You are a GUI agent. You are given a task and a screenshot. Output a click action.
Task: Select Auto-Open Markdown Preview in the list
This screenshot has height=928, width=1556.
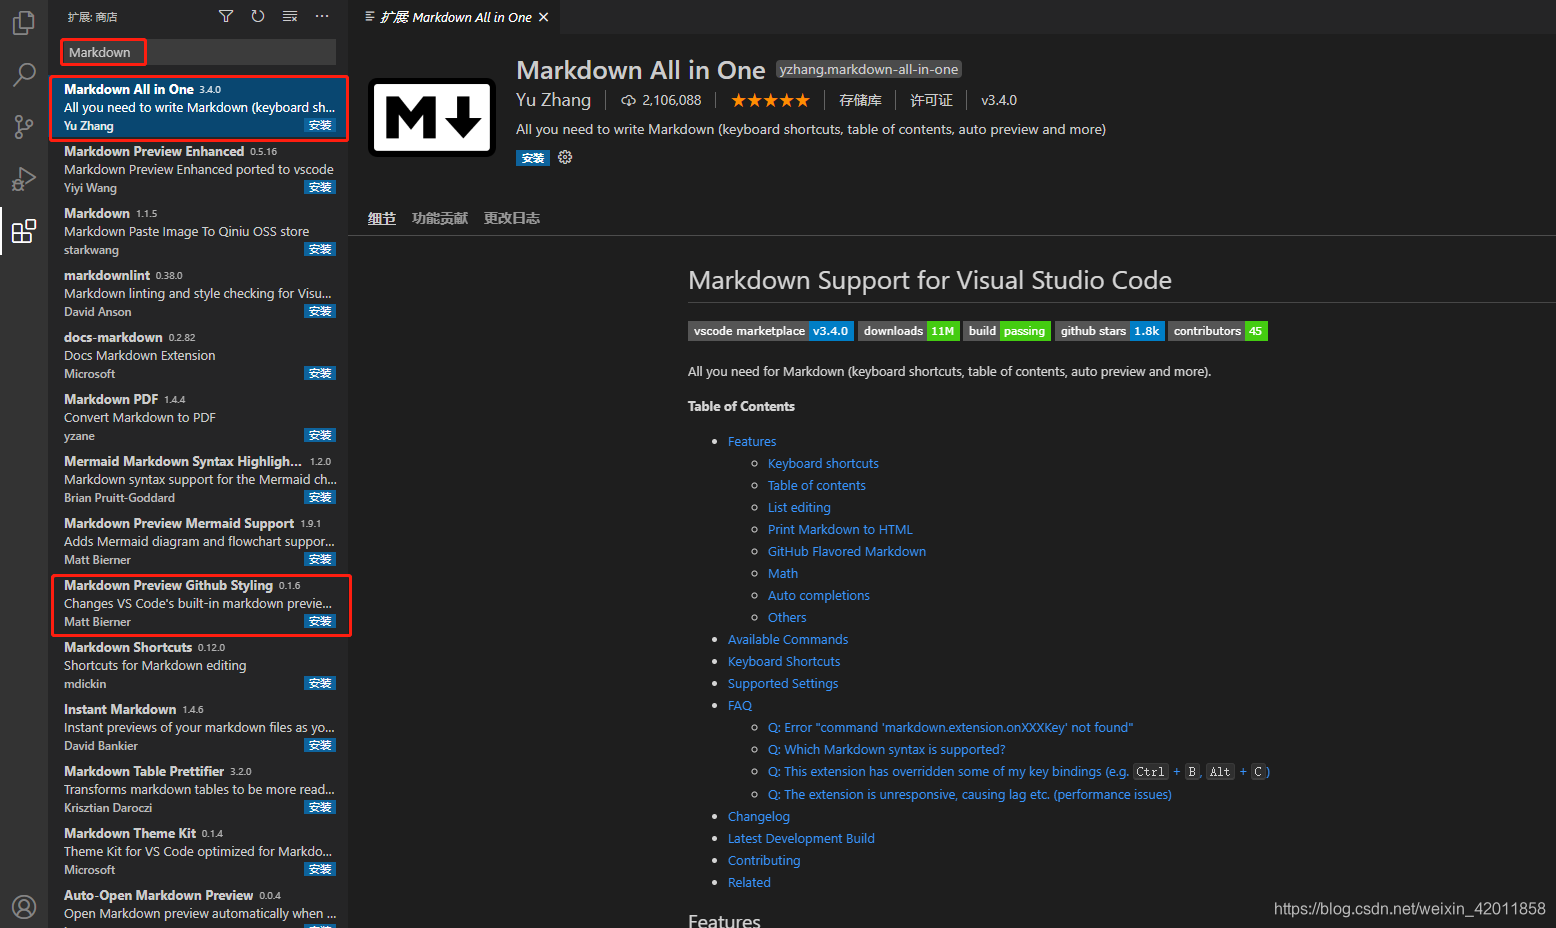(198, 906)
